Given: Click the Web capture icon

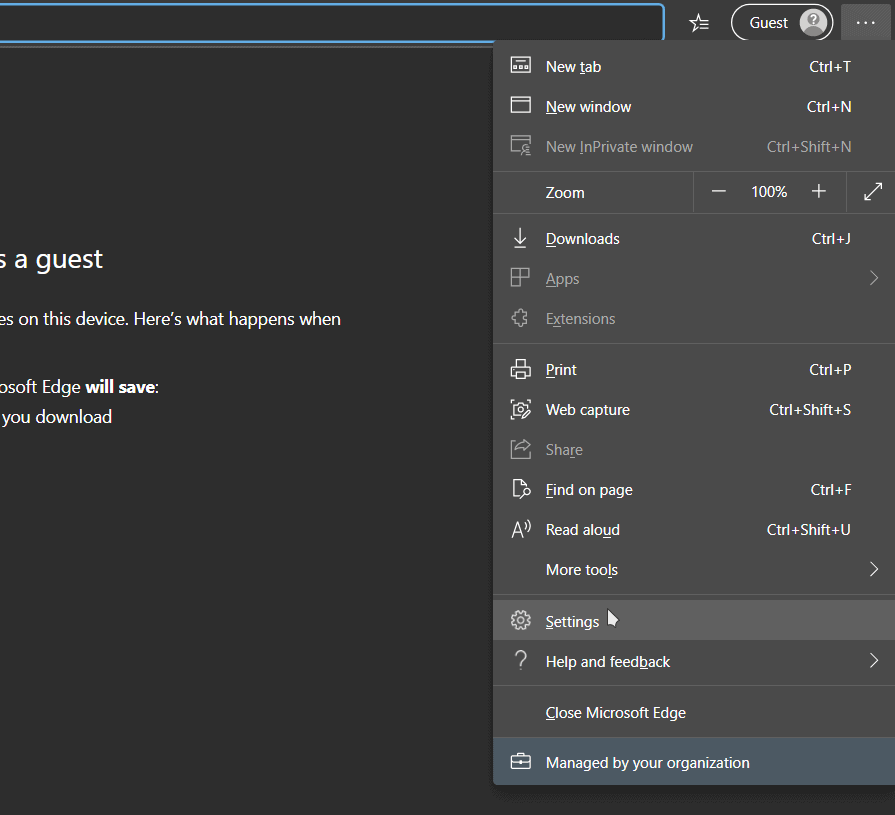Looking at the screenshot, I should pyautogui.click(x=520, y=409).
